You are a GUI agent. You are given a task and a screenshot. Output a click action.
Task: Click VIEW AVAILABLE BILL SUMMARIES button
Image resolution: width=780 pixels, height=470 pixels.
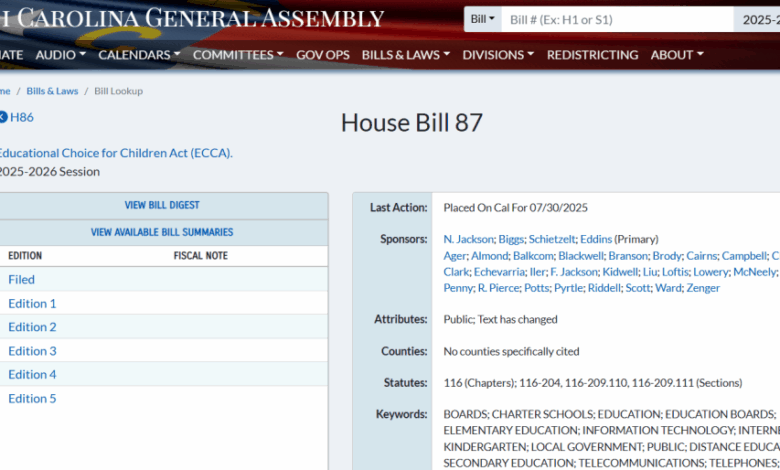(162, 232)
